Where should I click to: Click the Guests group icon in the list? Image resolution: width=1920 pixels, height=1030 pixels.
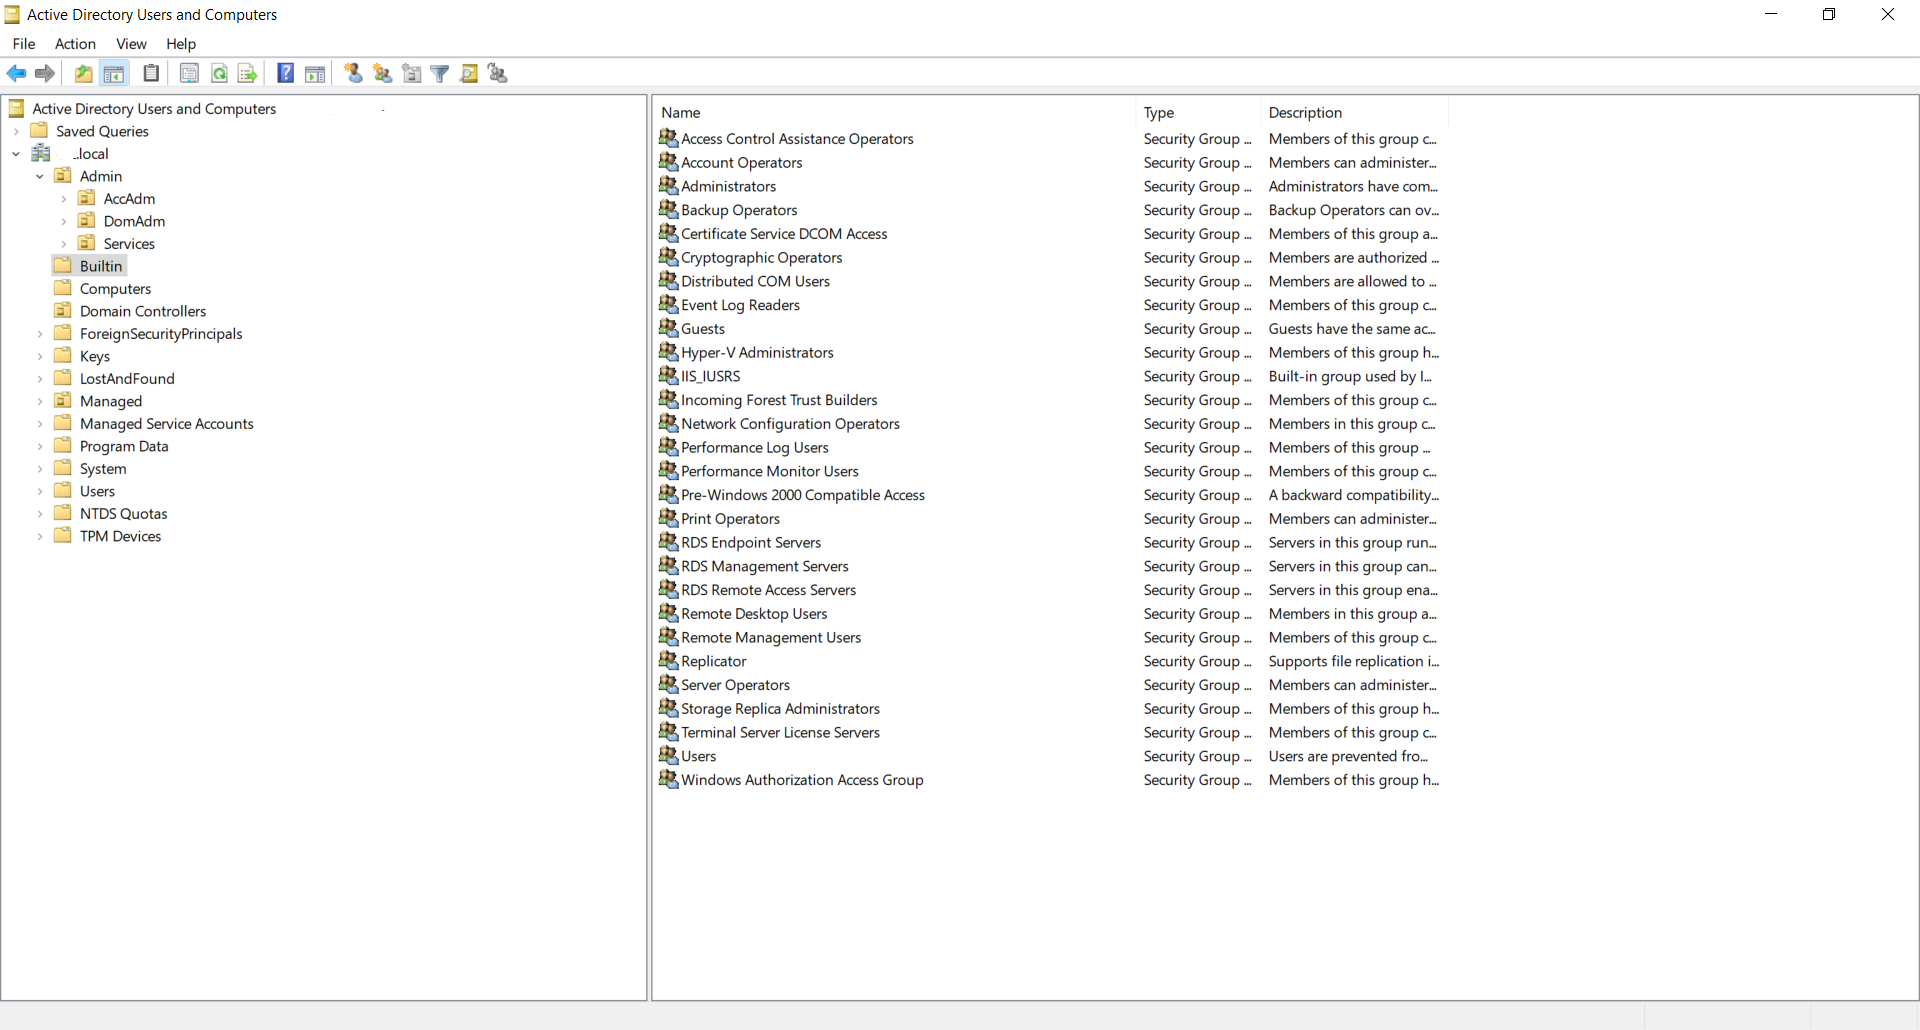coord(669,328)
